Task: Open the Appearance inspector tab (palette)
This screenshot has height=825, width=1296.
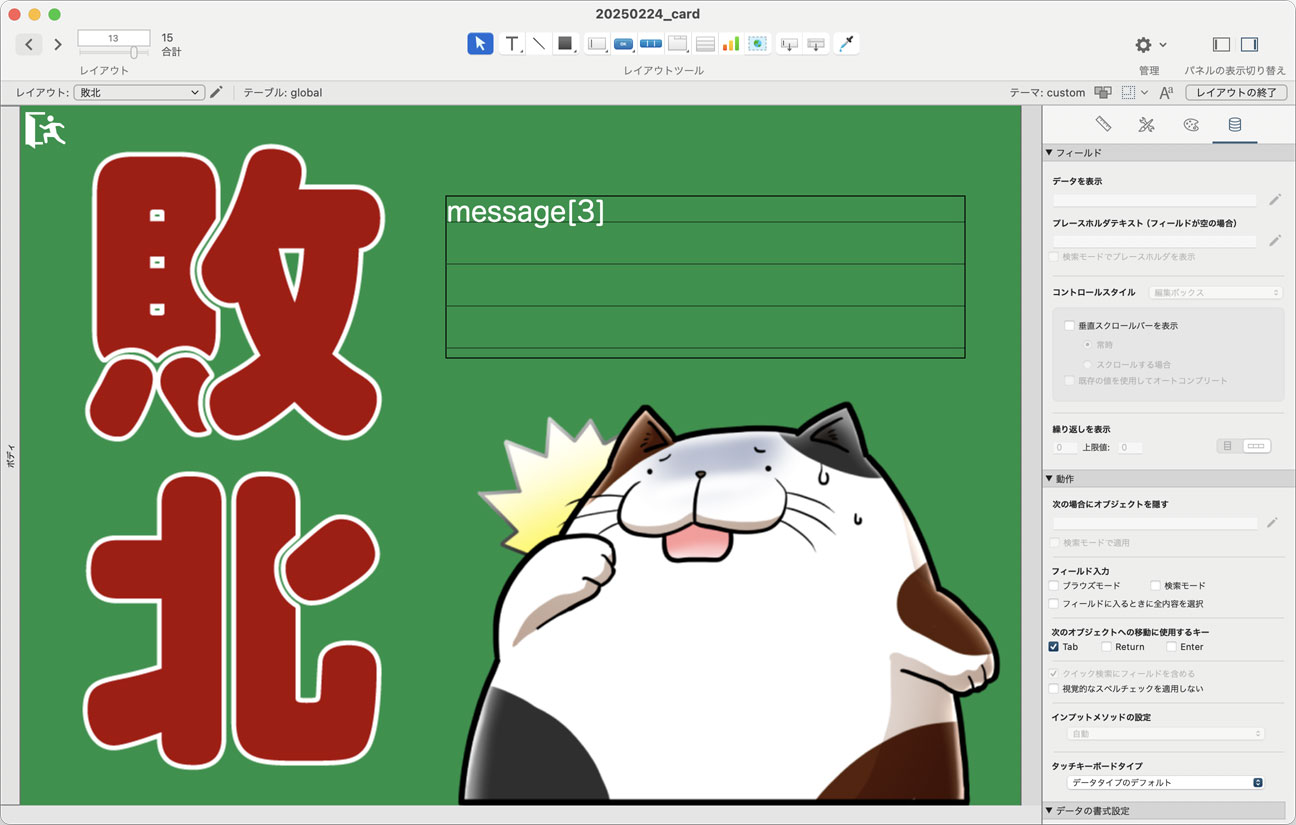Action: [x=1190, y=124]
